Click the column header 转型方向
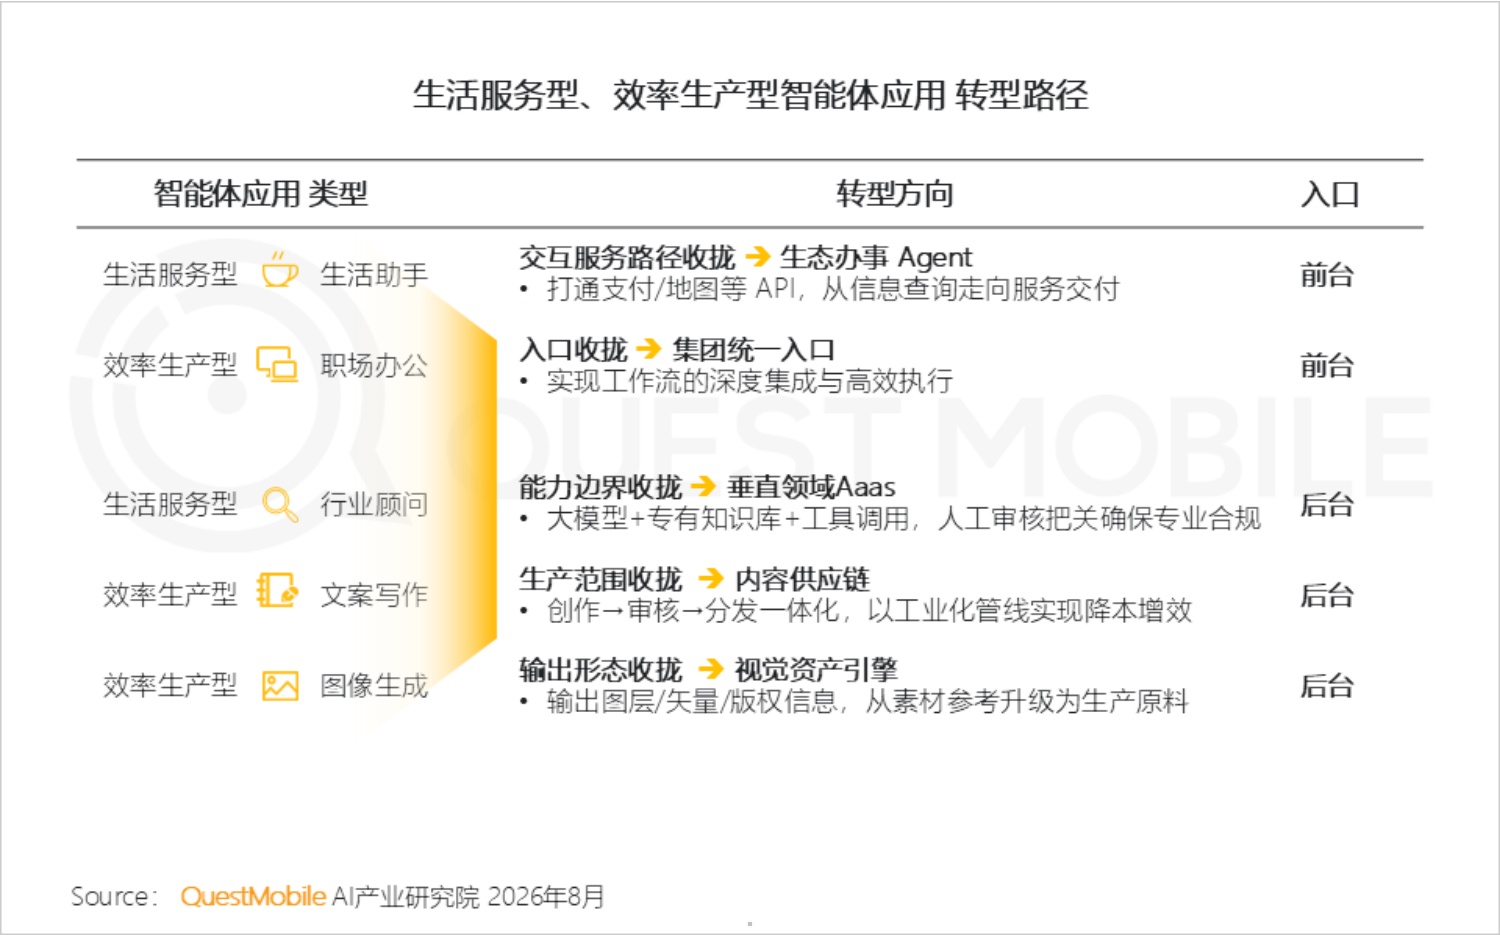The height and width of the screenshot is (935, 1500). [895, 193]
